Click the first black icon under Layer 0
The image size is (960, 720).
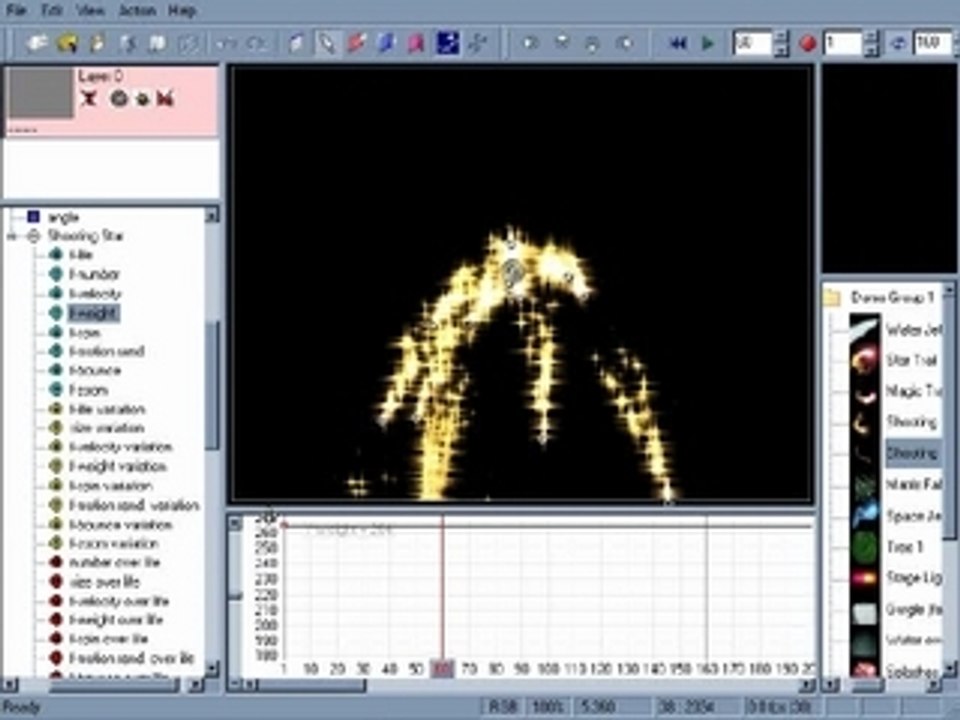tap(89, 98)
